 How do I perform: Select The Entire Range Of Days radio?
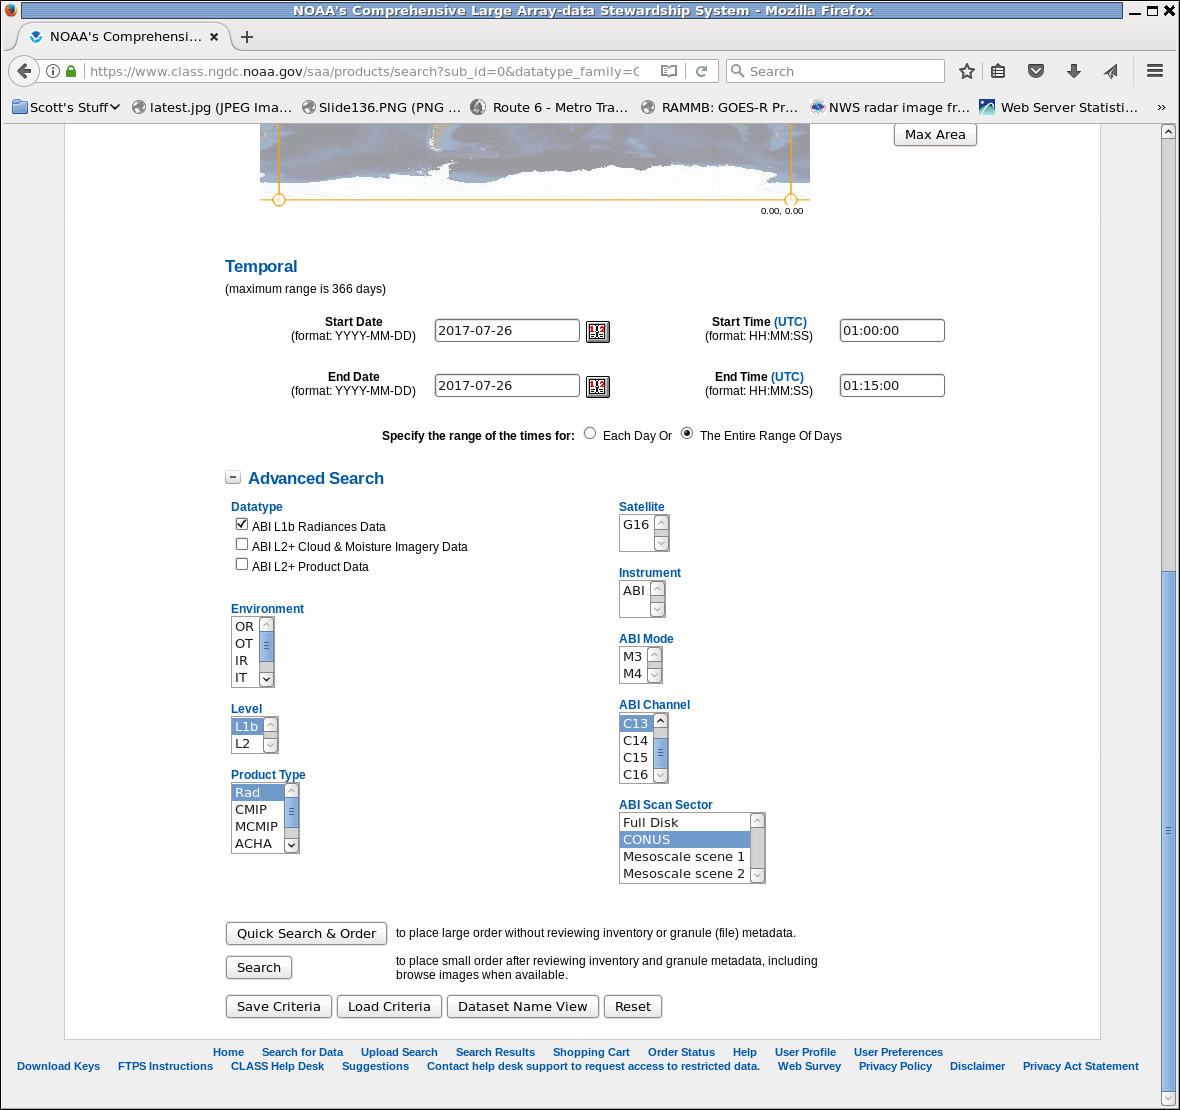click(687, 433)
